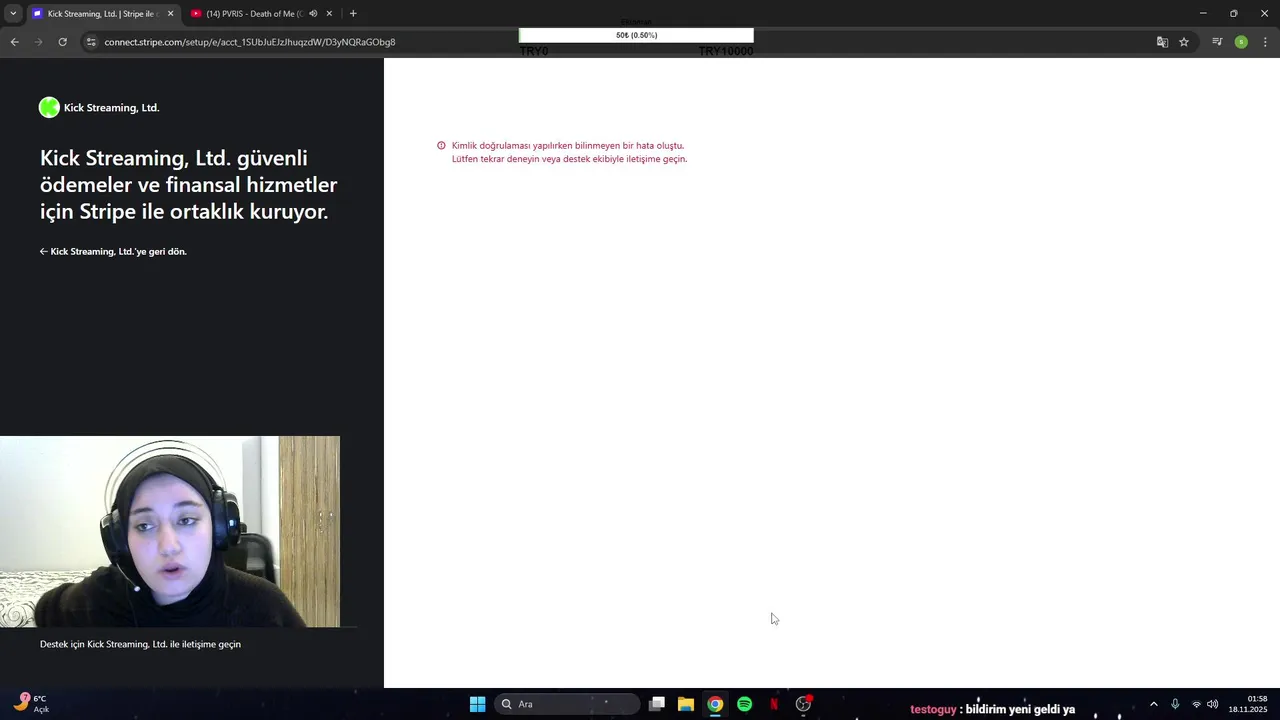Image resolution: width=1280 pixels, height=720 pixels.
Task: Go back to the previous page
Action: click(x=14, y=42)
